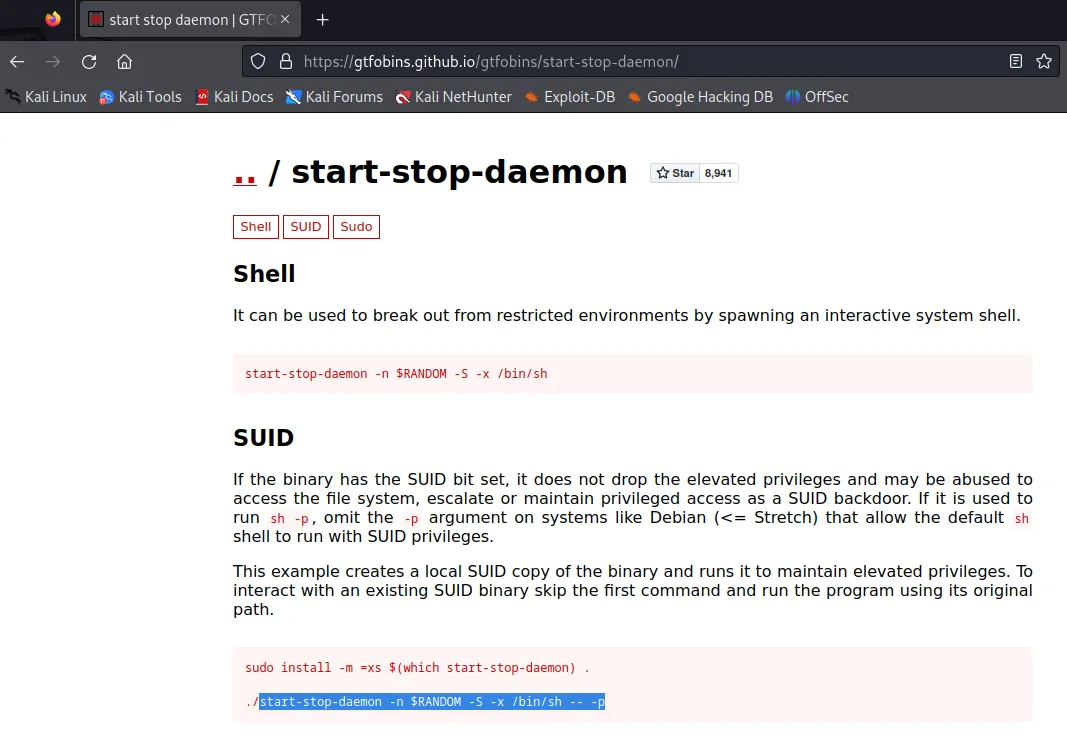Open the Google Hacking DB bookmark
The image size is (1067, 744).
tap(700, 97)
